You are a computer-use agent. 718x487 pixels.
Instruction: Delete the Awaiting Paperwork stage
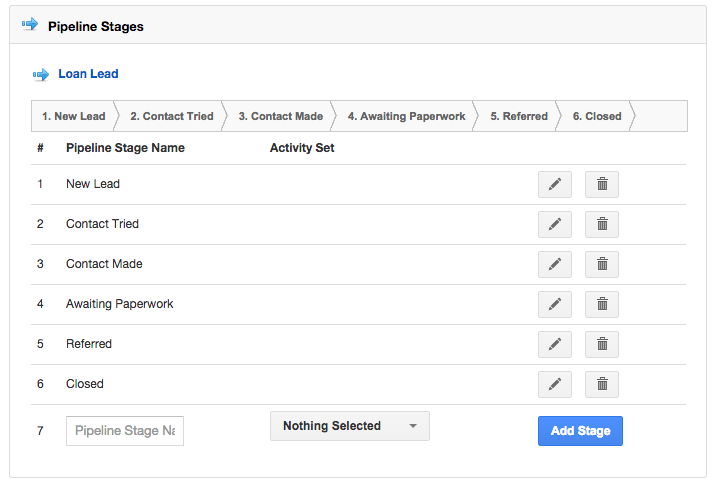[x=602, y=304]
